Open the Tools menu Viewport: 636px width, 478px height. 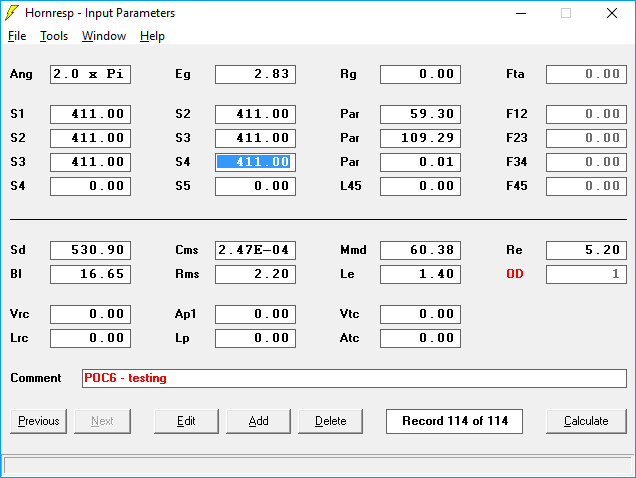pos(54,36)
